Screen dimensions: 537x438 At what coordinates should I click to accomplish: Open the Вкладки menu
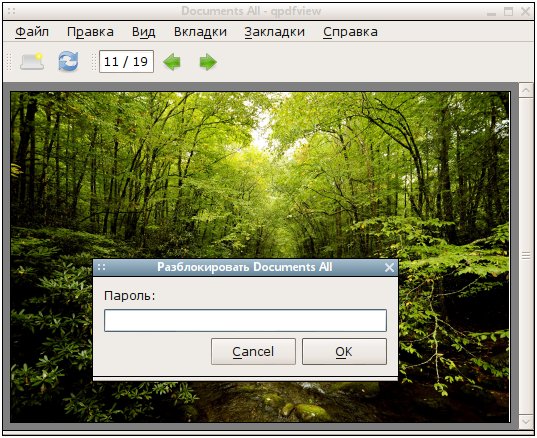pos(200,32)
